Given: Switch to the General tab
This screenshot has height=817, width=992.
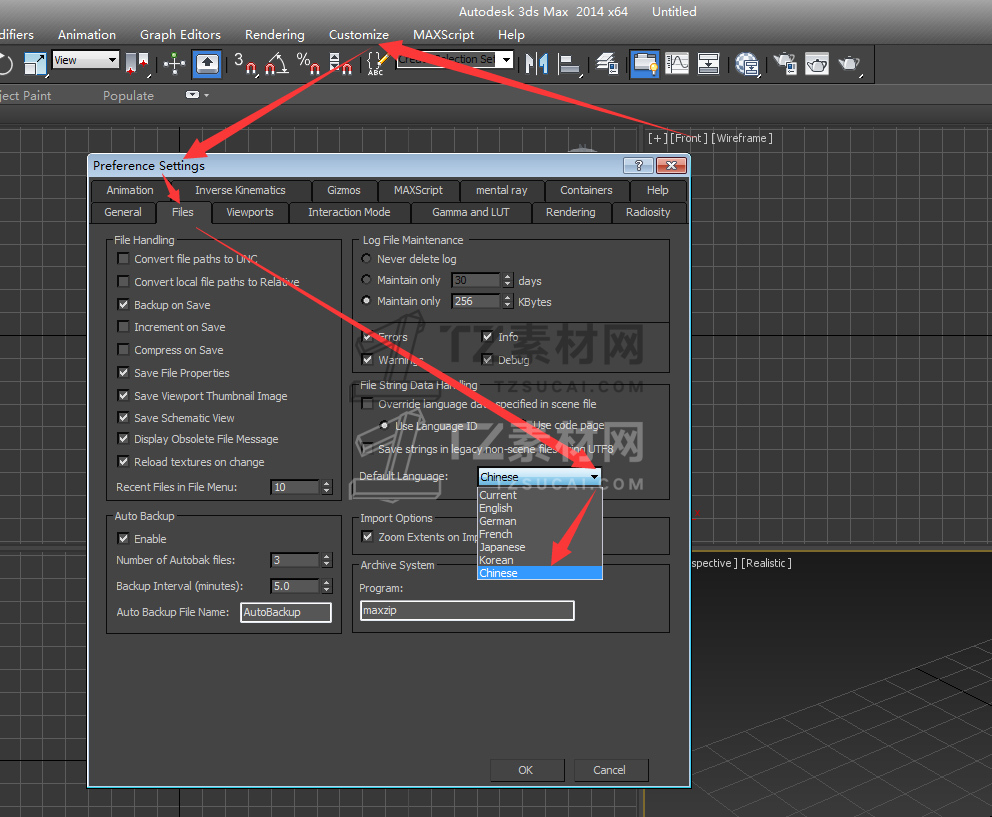Looking at the screenshot, I should [x=123, y=212].
